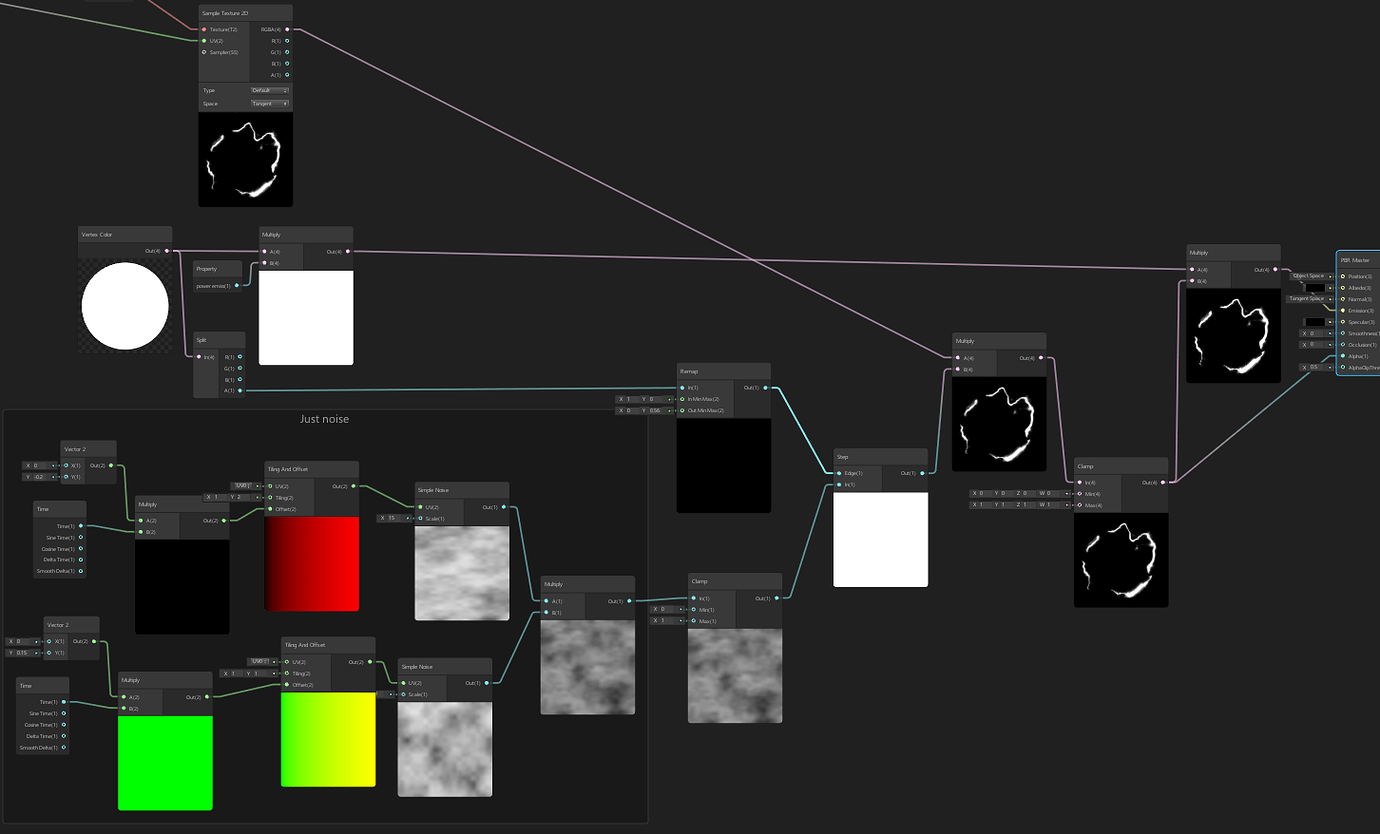Click the Scale(1) port beside the X 15 field
This screenshot has height=834, width=1380.
pyautogui.click(x=420, y=518)
